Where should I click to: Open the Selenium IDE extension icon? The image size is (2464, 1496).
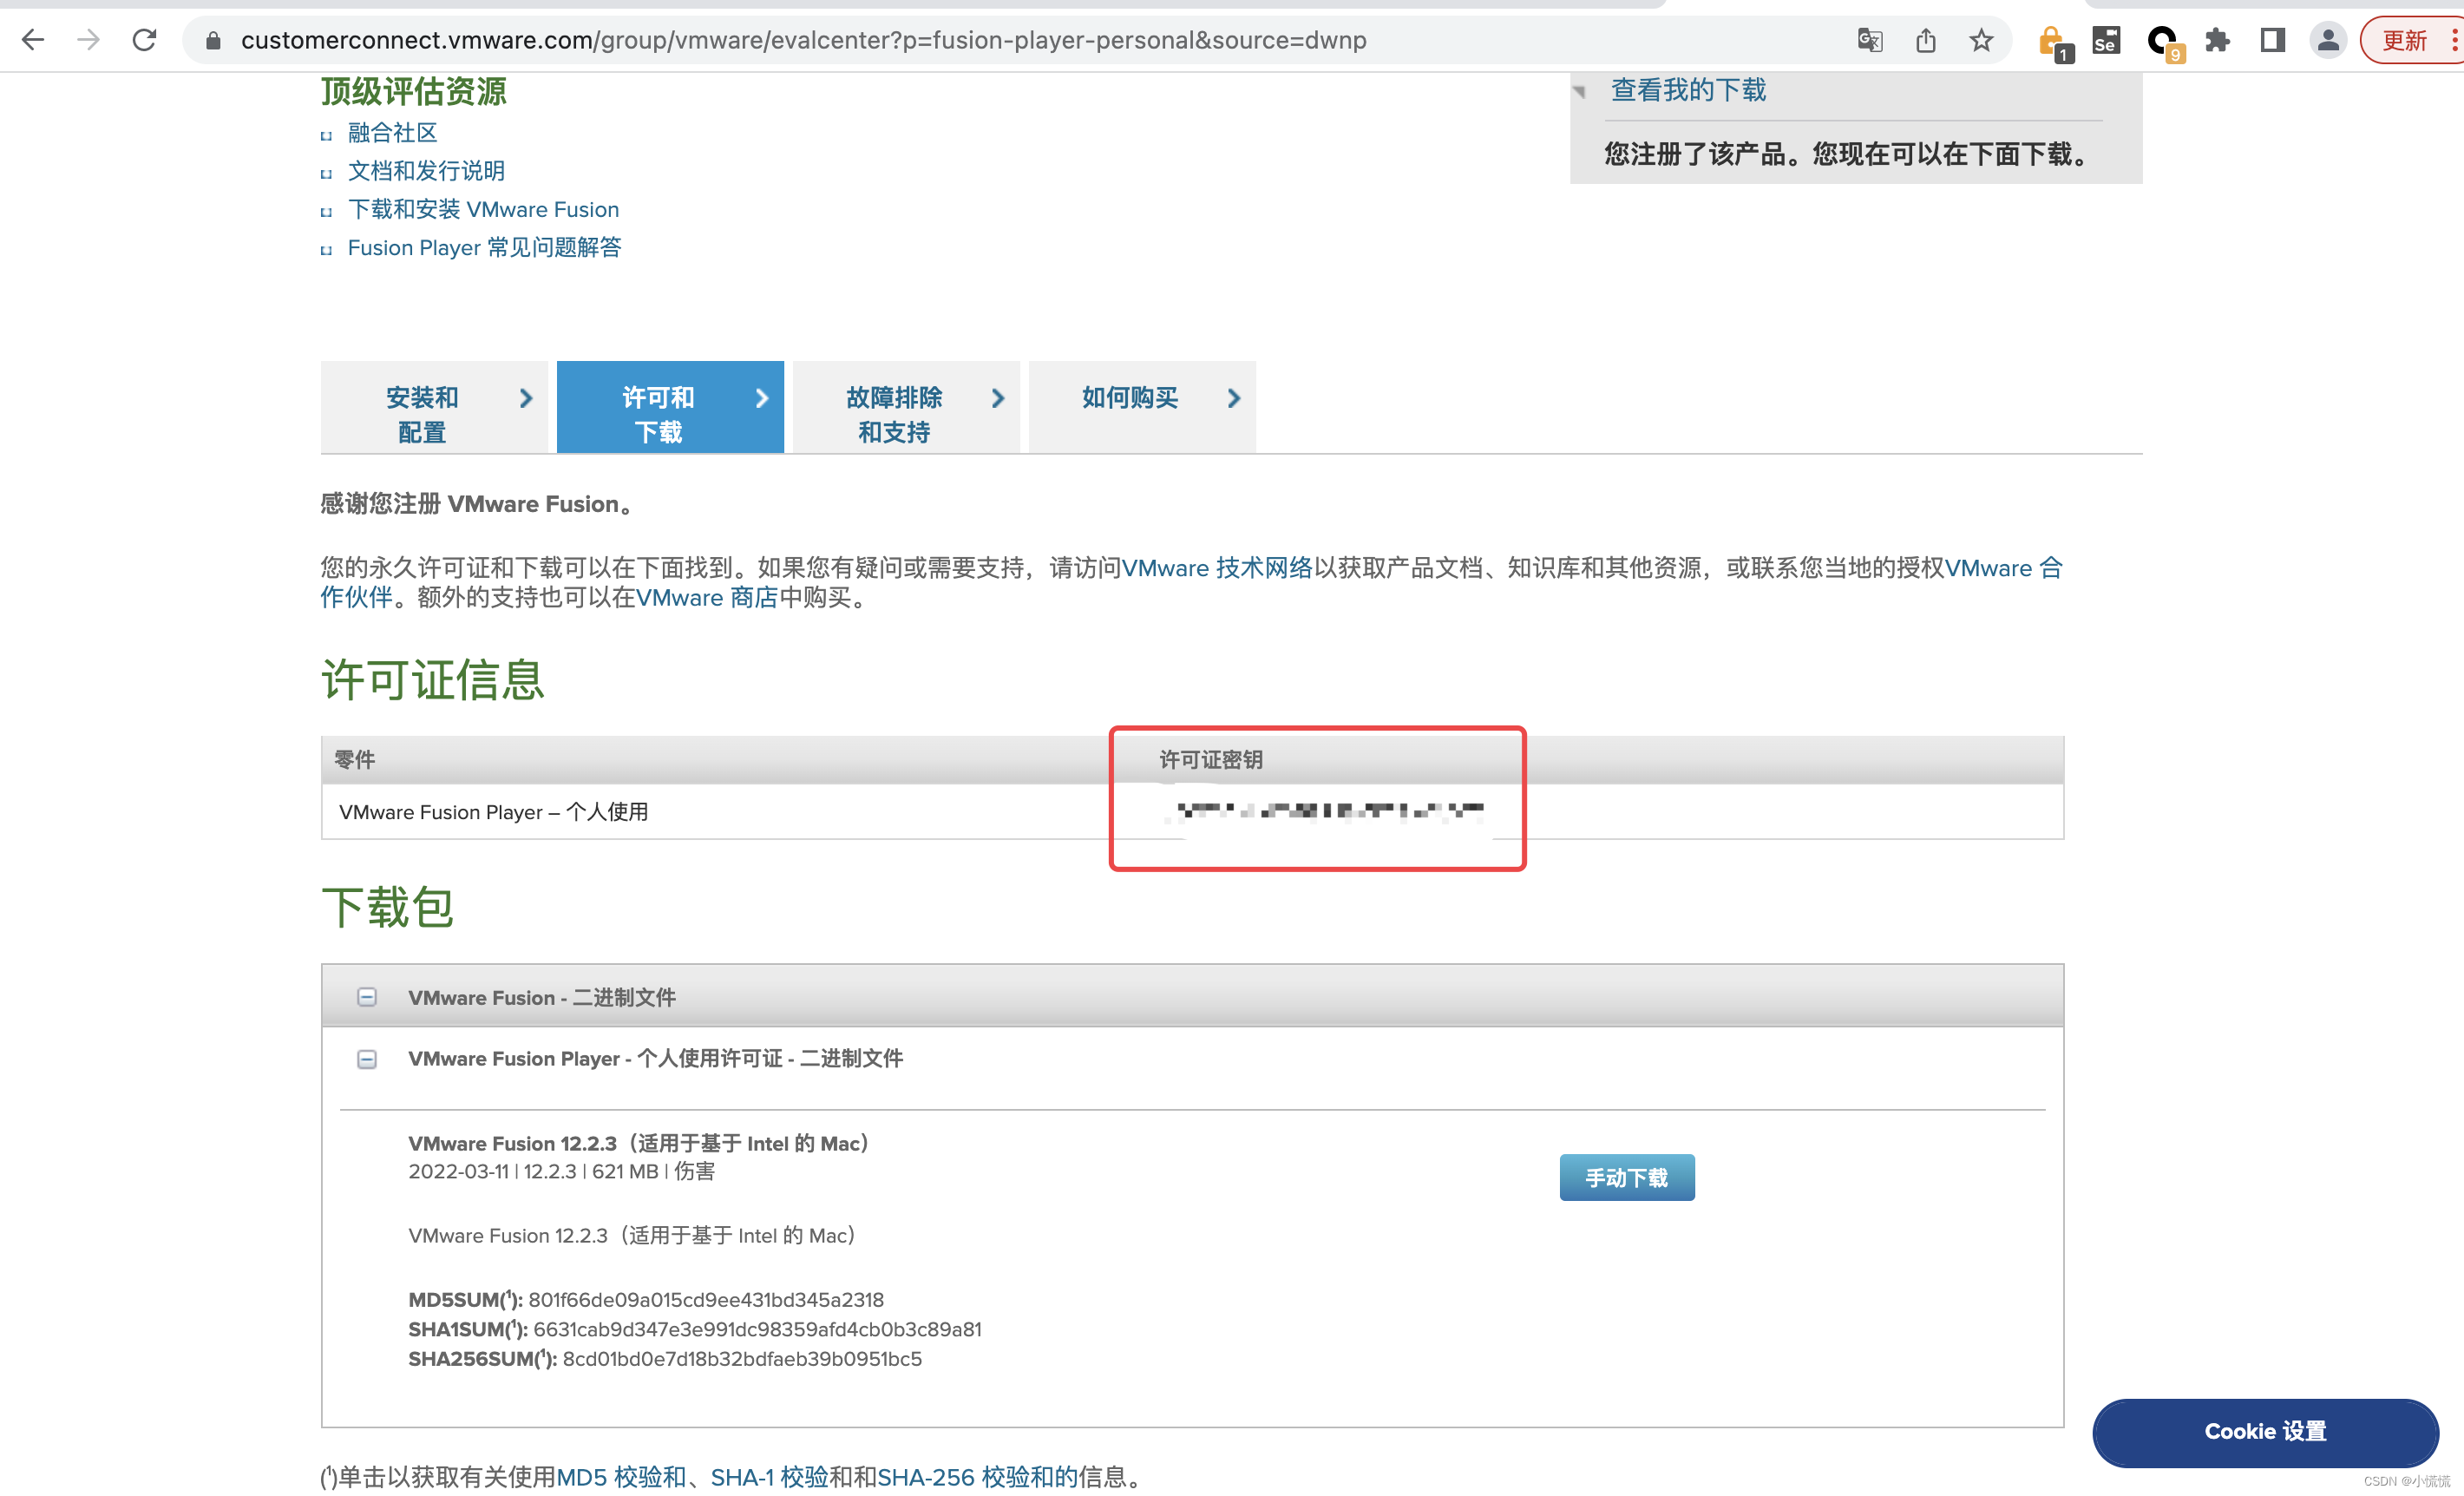click(2105, 40)
